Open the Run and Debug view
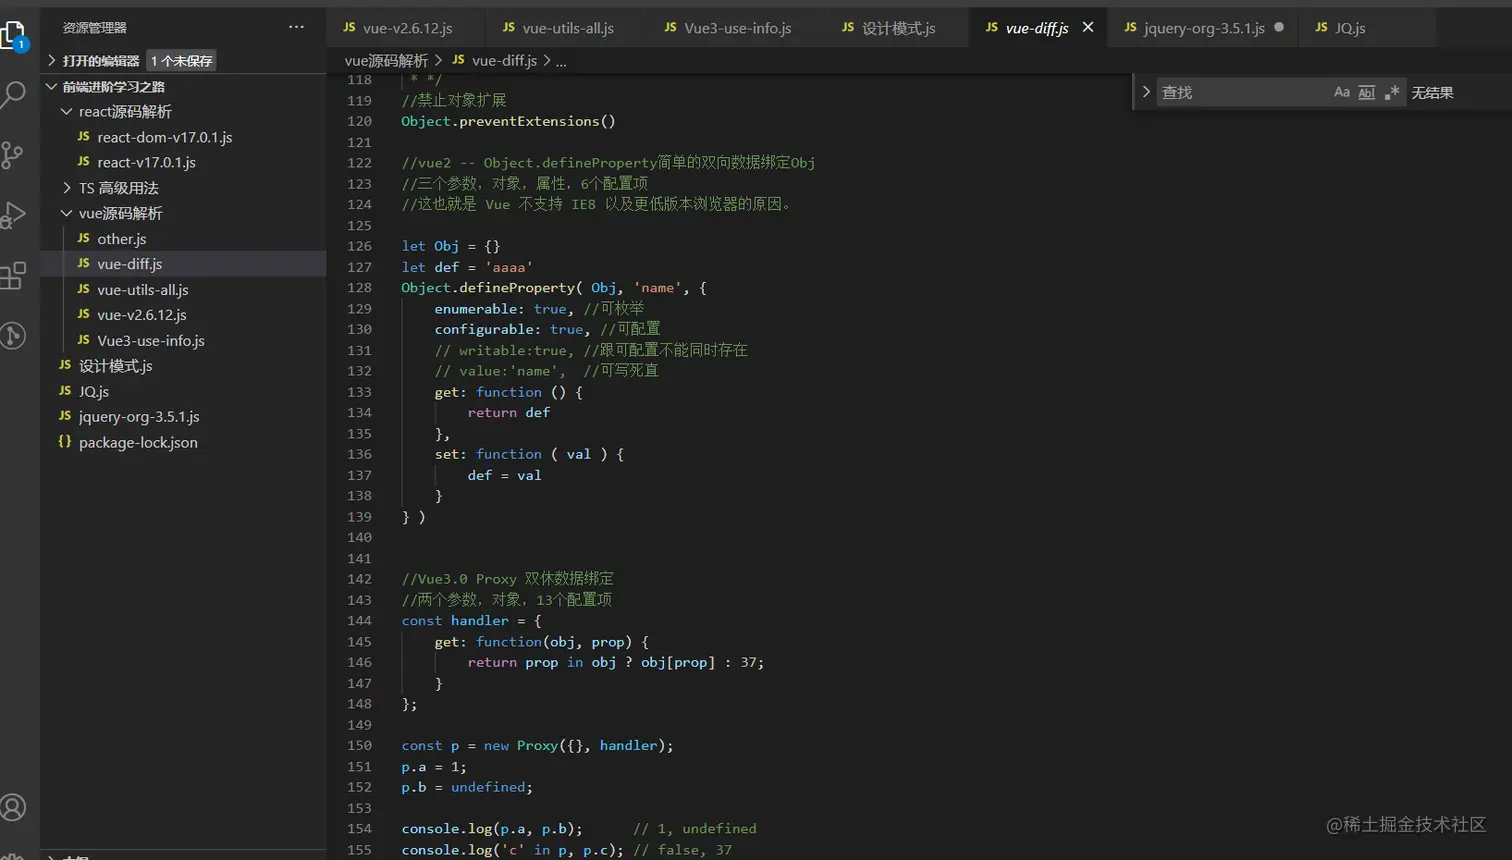 pos(13,215)
